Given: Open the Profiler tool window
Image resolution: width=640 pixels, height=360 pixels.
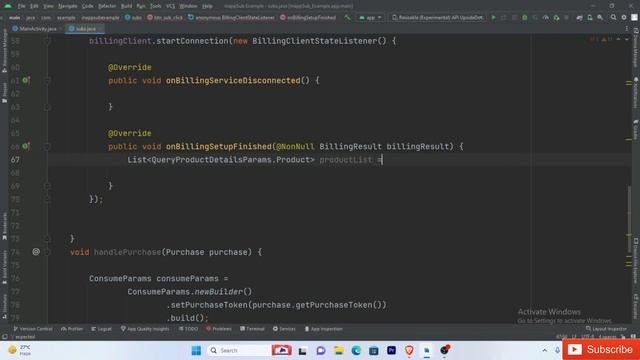Looking at the screenshot, I should click(x=72, y=329).
